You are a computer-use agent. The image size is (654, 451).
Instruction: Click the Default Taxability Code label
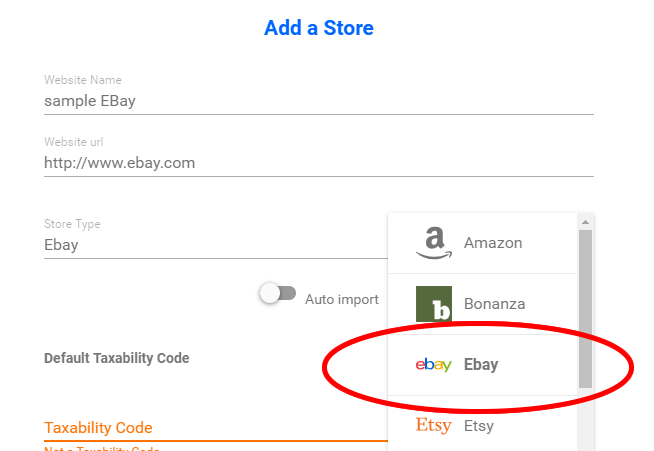117,358
